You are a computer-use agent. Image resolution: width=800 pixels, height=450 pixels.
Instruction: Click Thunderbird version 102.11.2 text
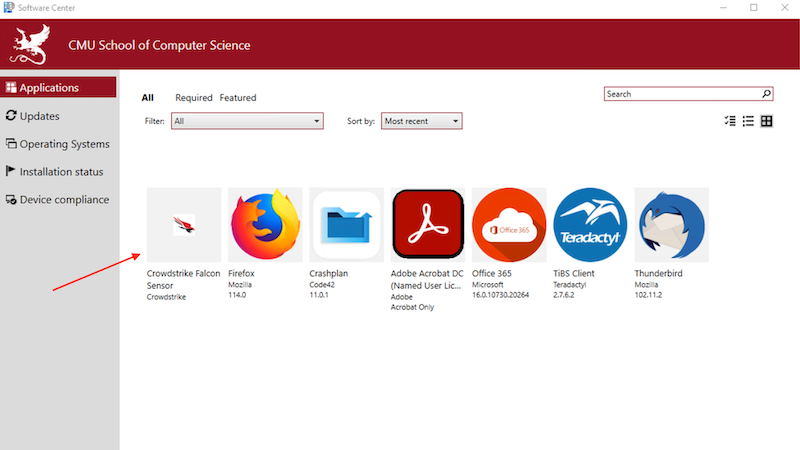pyautogui.click(x=648, y=295)
